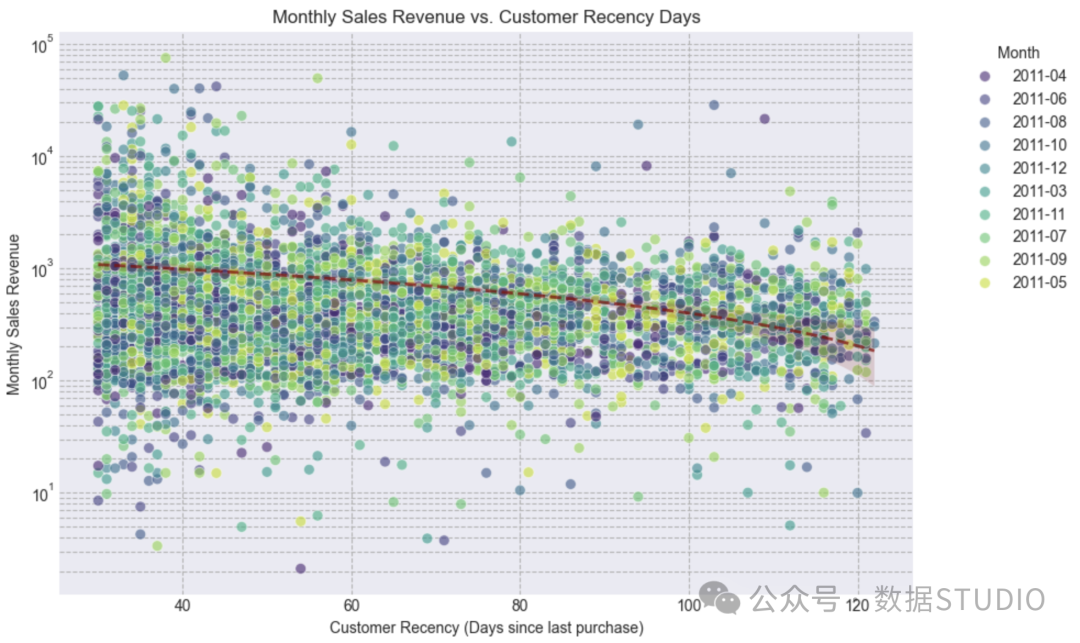This screenshot has height=643, width=1080.
Task: Click the 10³ y-axis tick label
Action: click(42, 270)
